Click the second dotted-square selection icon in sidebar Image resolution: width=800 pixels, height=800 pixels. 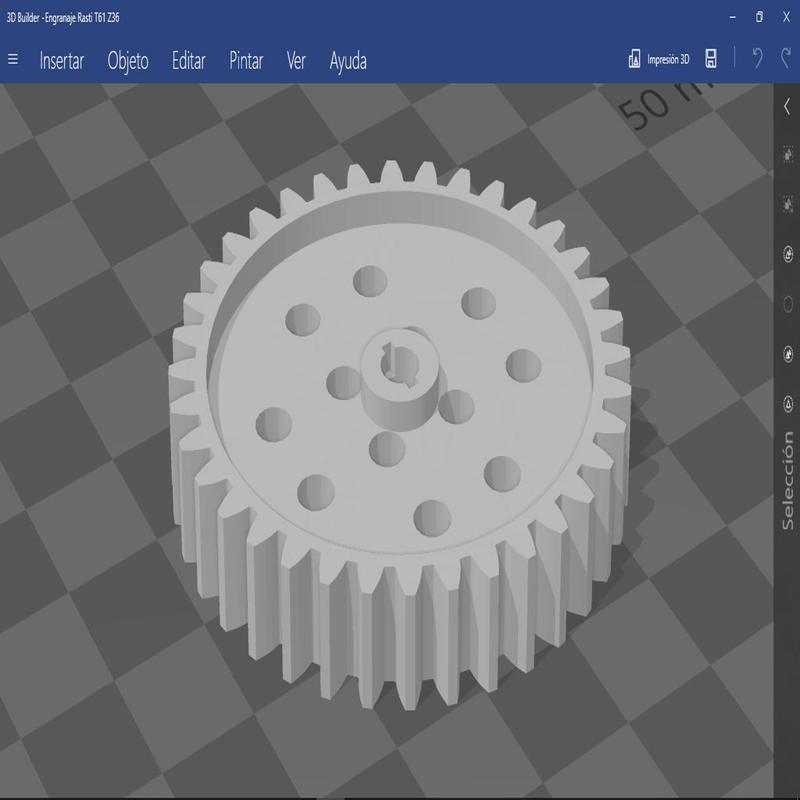787,204
